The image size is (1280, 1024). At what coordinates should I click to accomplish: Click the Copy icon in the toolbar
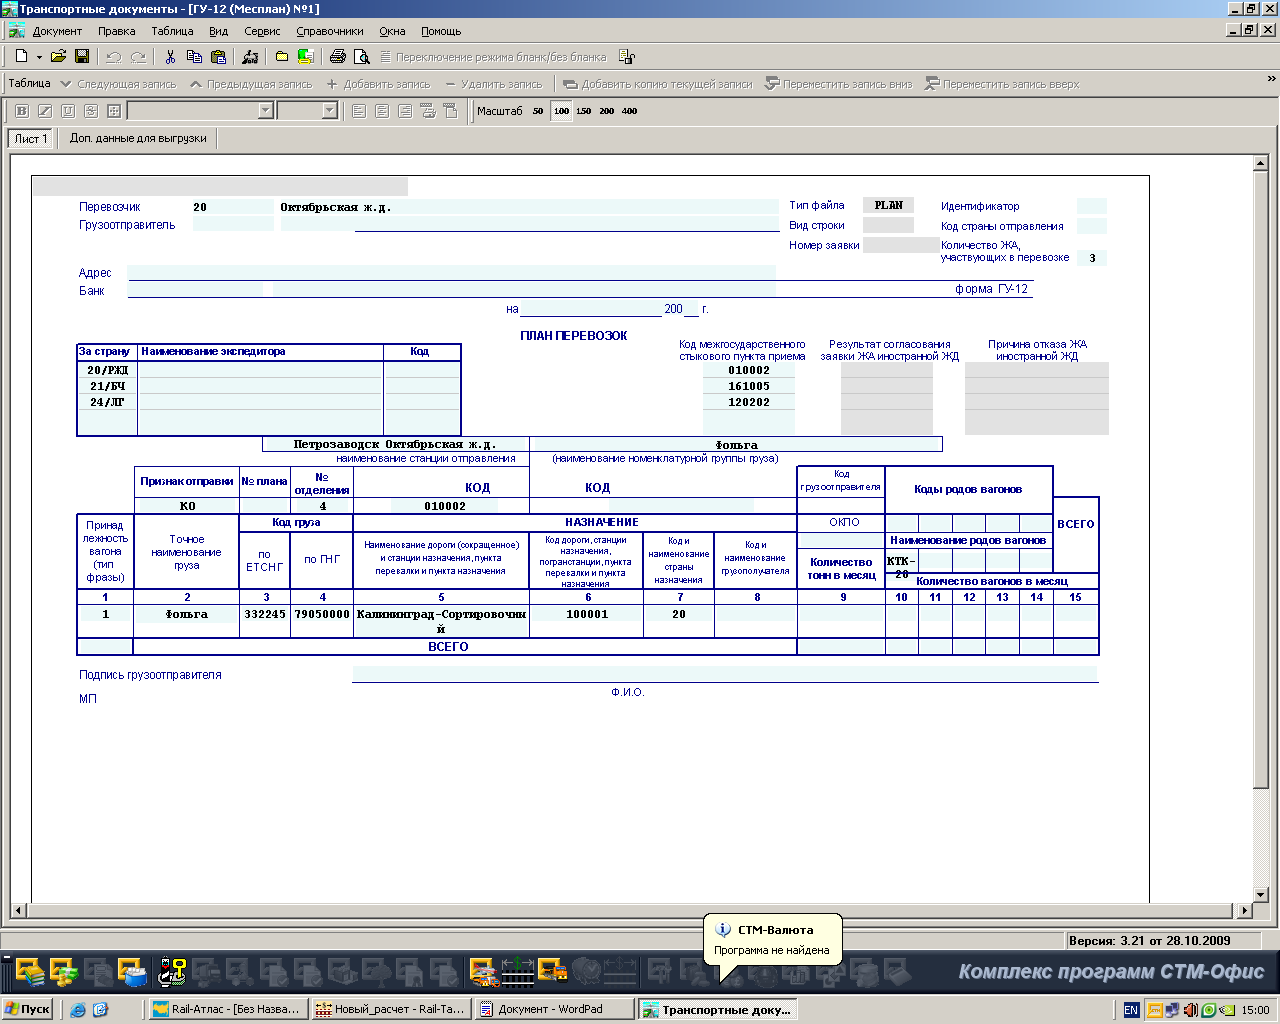[x=194, y=57]
